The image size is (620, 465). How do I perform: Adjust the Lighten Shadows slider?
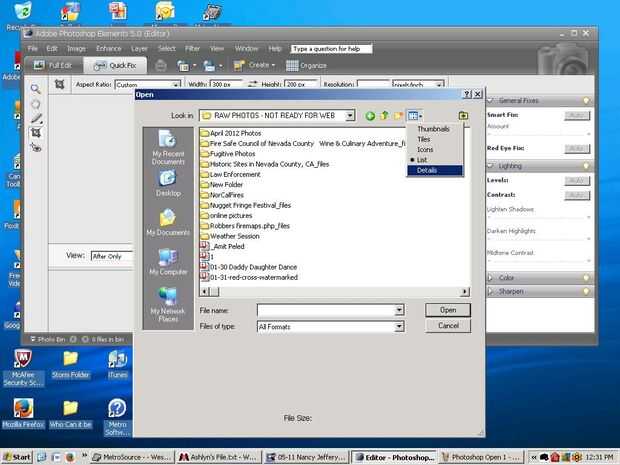click(x=539, y=217)
